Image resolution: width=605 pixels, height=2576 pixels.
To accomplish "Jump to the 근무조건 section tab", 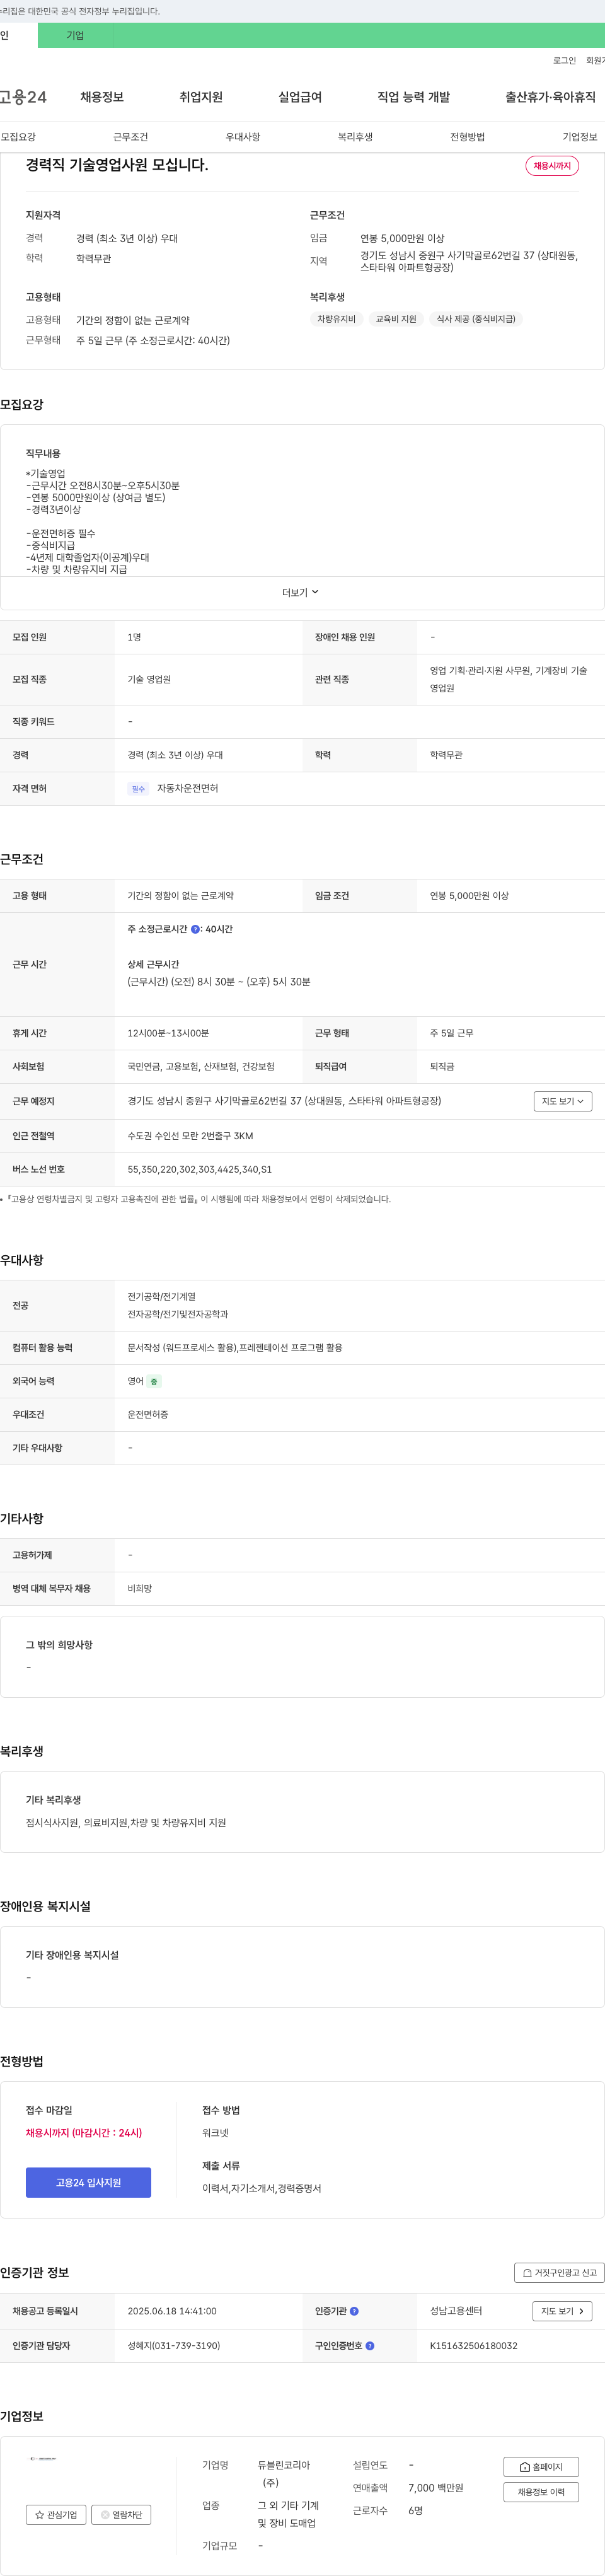I will pyautogui.click(x=130, y=137).
